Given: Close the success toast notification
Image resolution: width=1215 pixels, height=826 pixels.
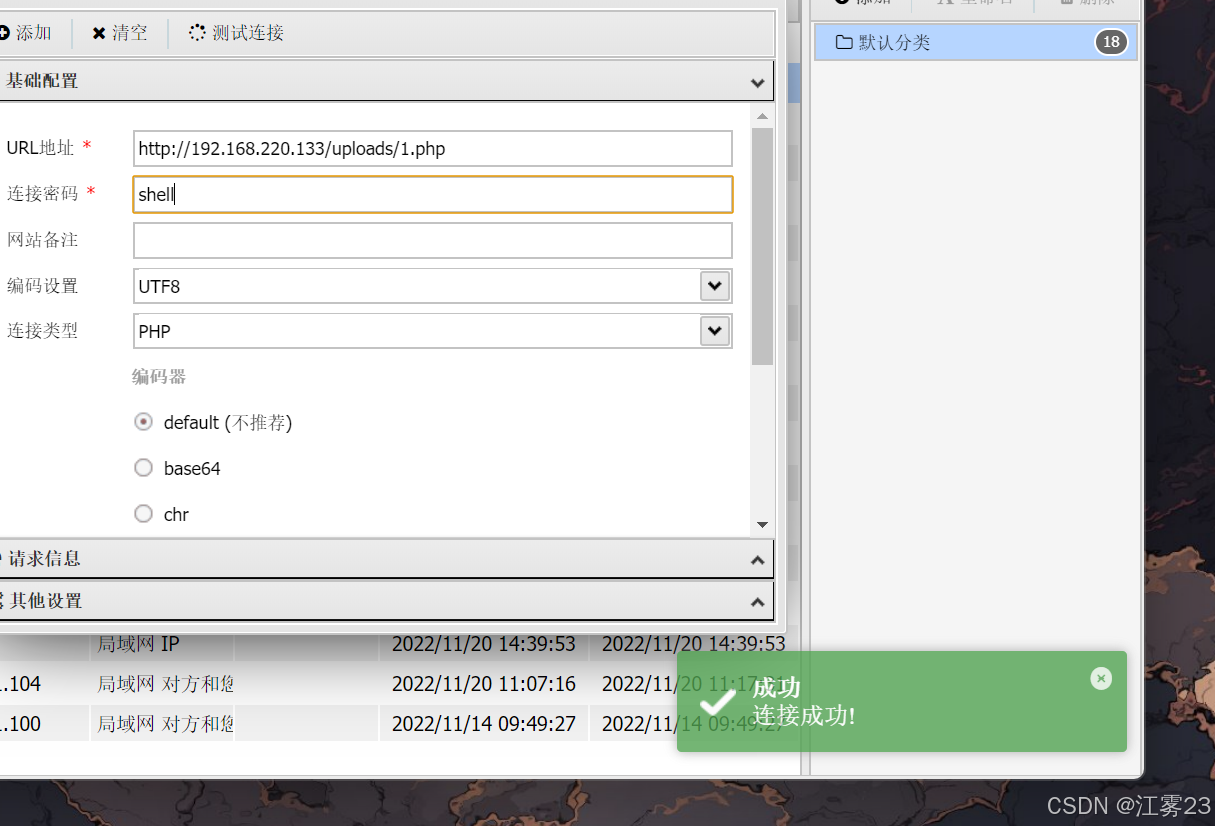Looking at the screenshot, I should (1101, 678).
